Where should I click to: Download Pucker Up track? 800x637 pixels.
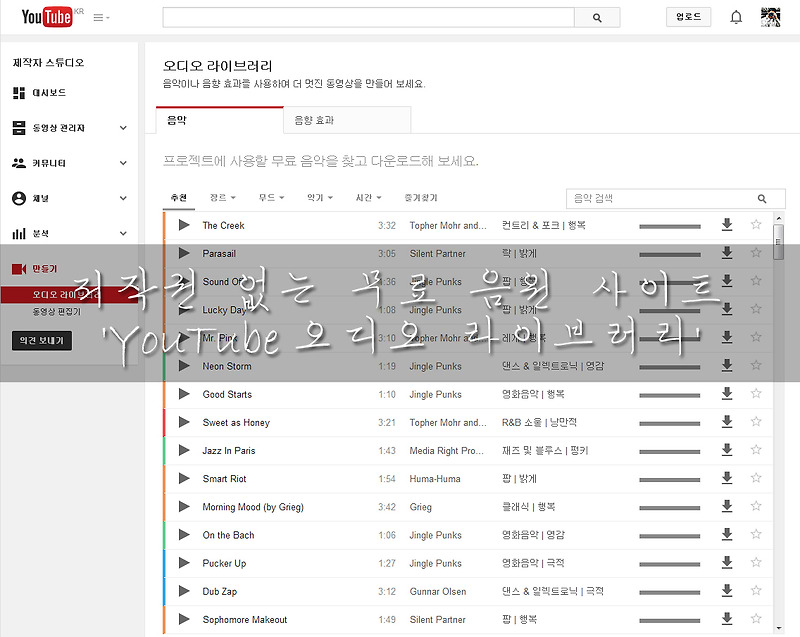tap(727, 563)
